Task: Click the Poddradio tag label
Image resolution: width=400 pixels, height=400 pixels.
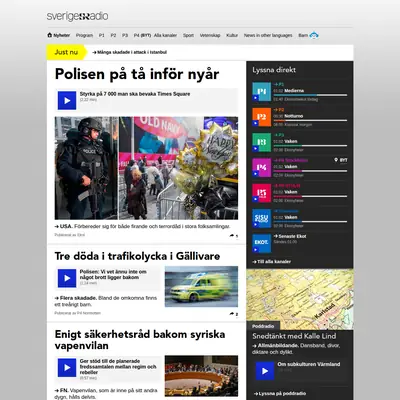Action: point(263,326)
